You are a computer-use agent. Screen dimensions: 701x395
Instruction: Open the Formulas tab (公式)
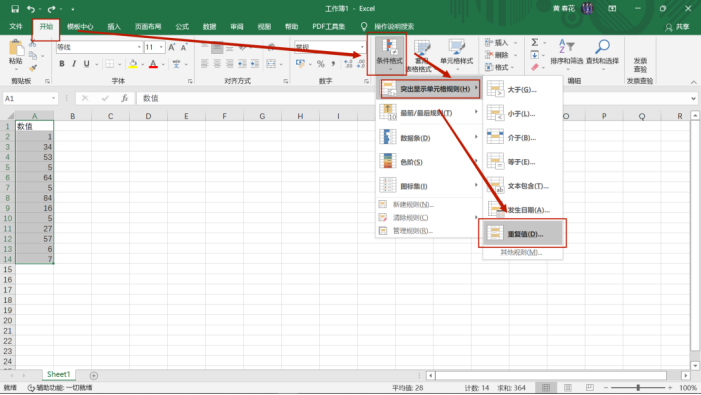coord(182,27)
